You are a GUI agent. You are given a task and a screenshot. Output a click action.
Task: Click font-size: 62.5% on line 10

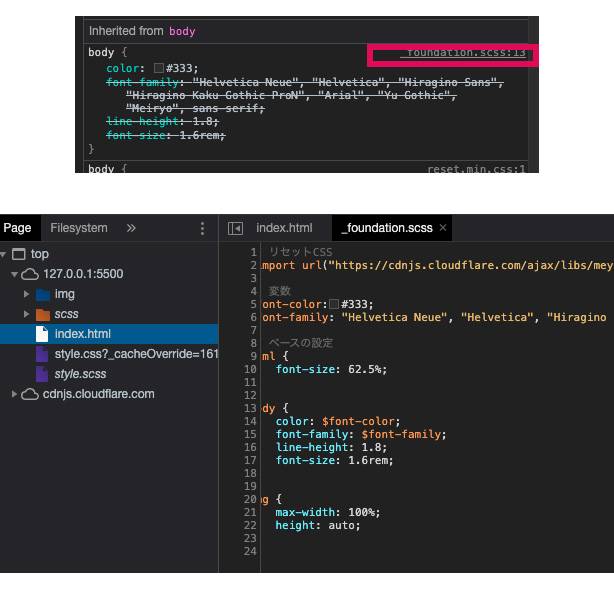331,369
